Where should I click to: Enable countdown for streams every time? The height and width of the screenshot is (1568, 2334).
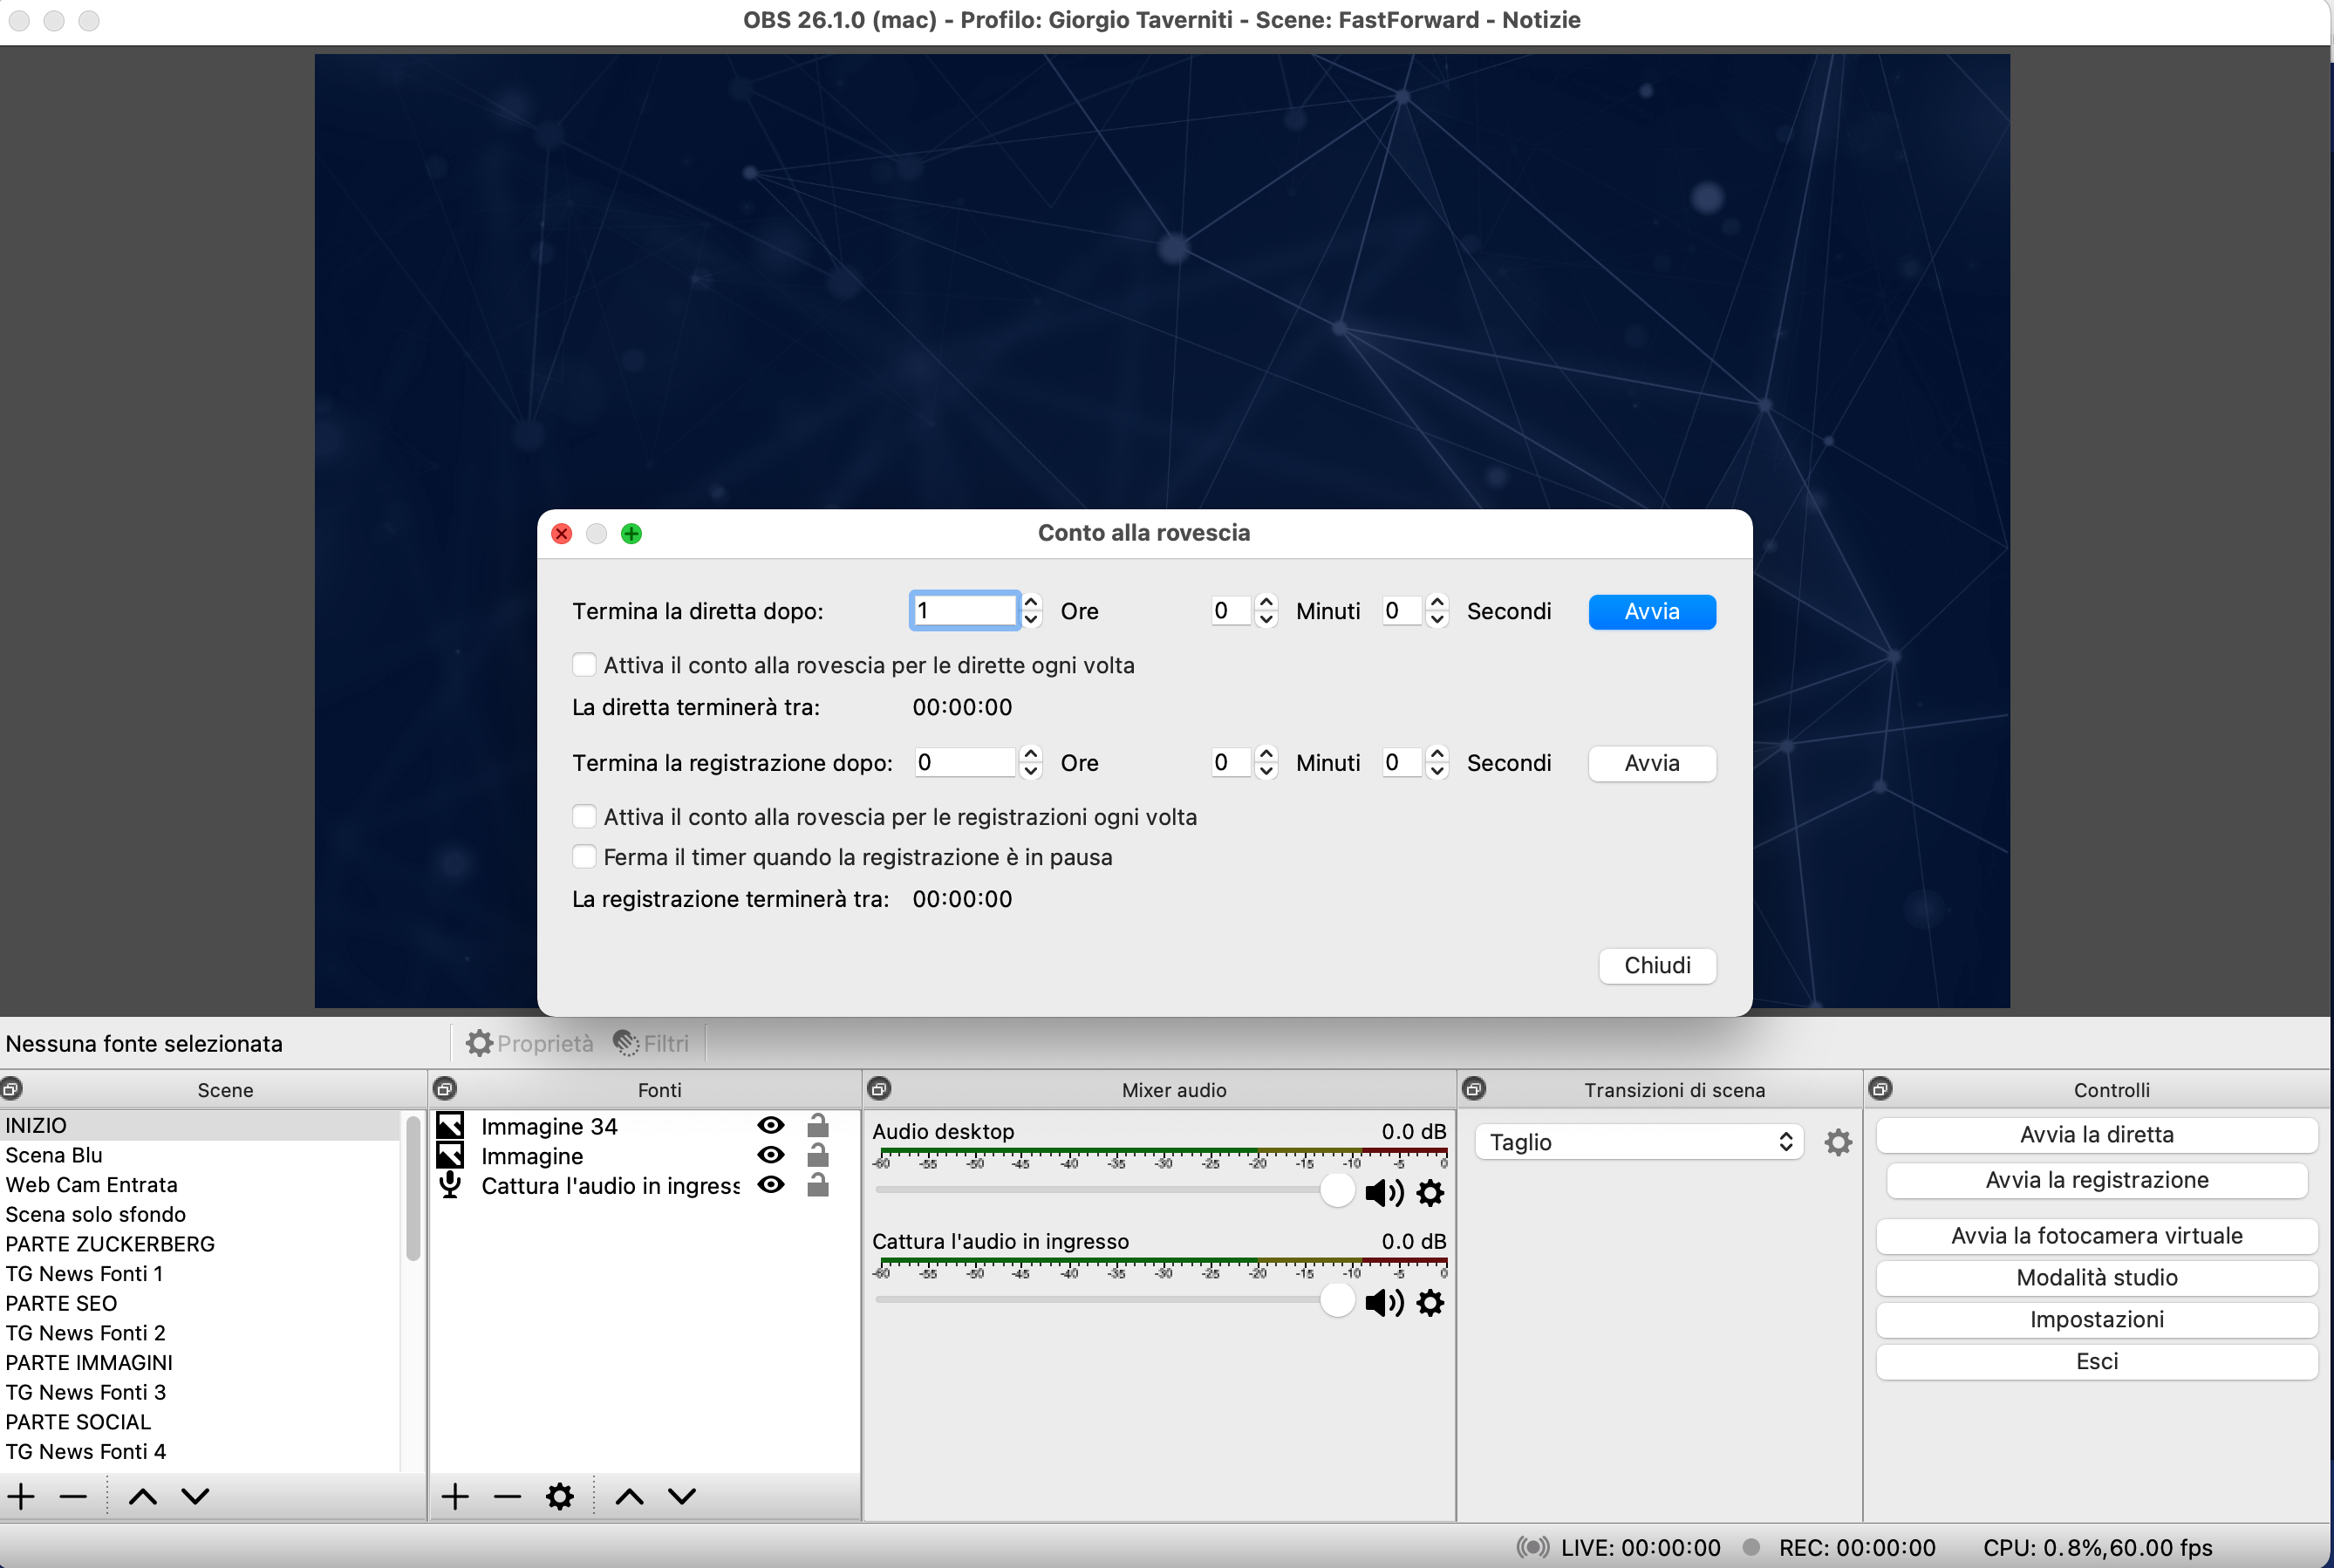pyautogui.click(x=584, y=665)
